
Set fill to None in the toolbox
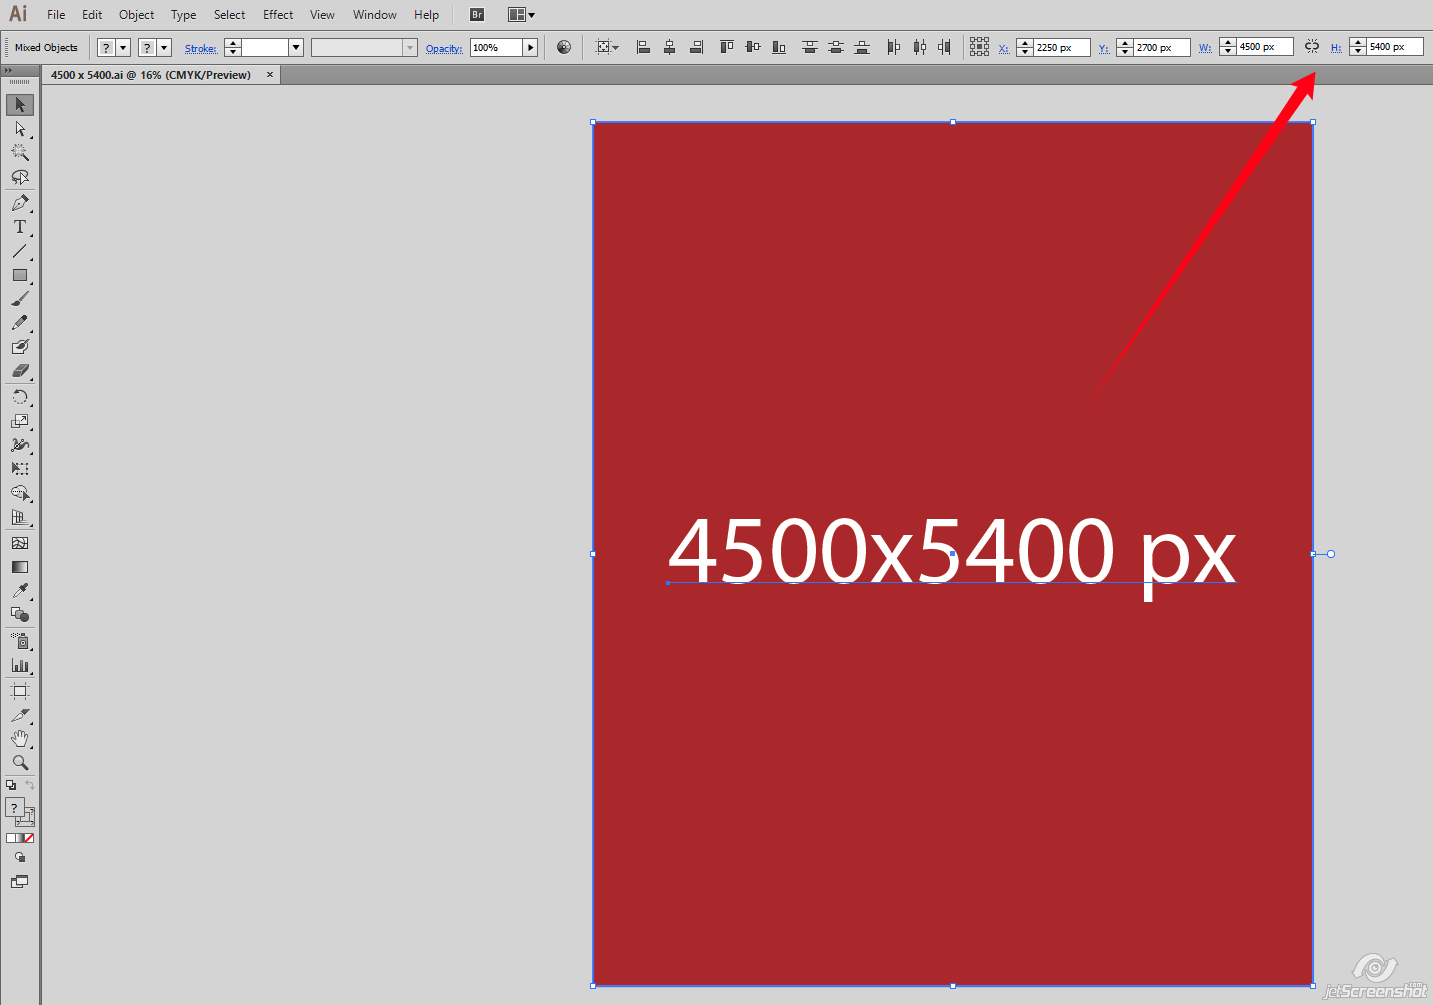(29, 838)
